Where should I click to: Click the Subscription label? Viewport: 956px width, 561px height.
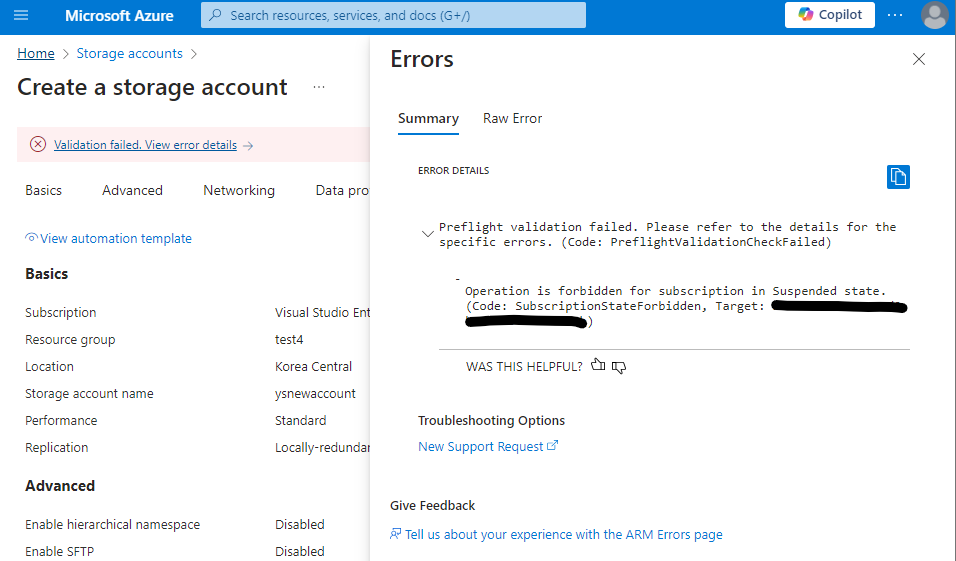[60, 313]
